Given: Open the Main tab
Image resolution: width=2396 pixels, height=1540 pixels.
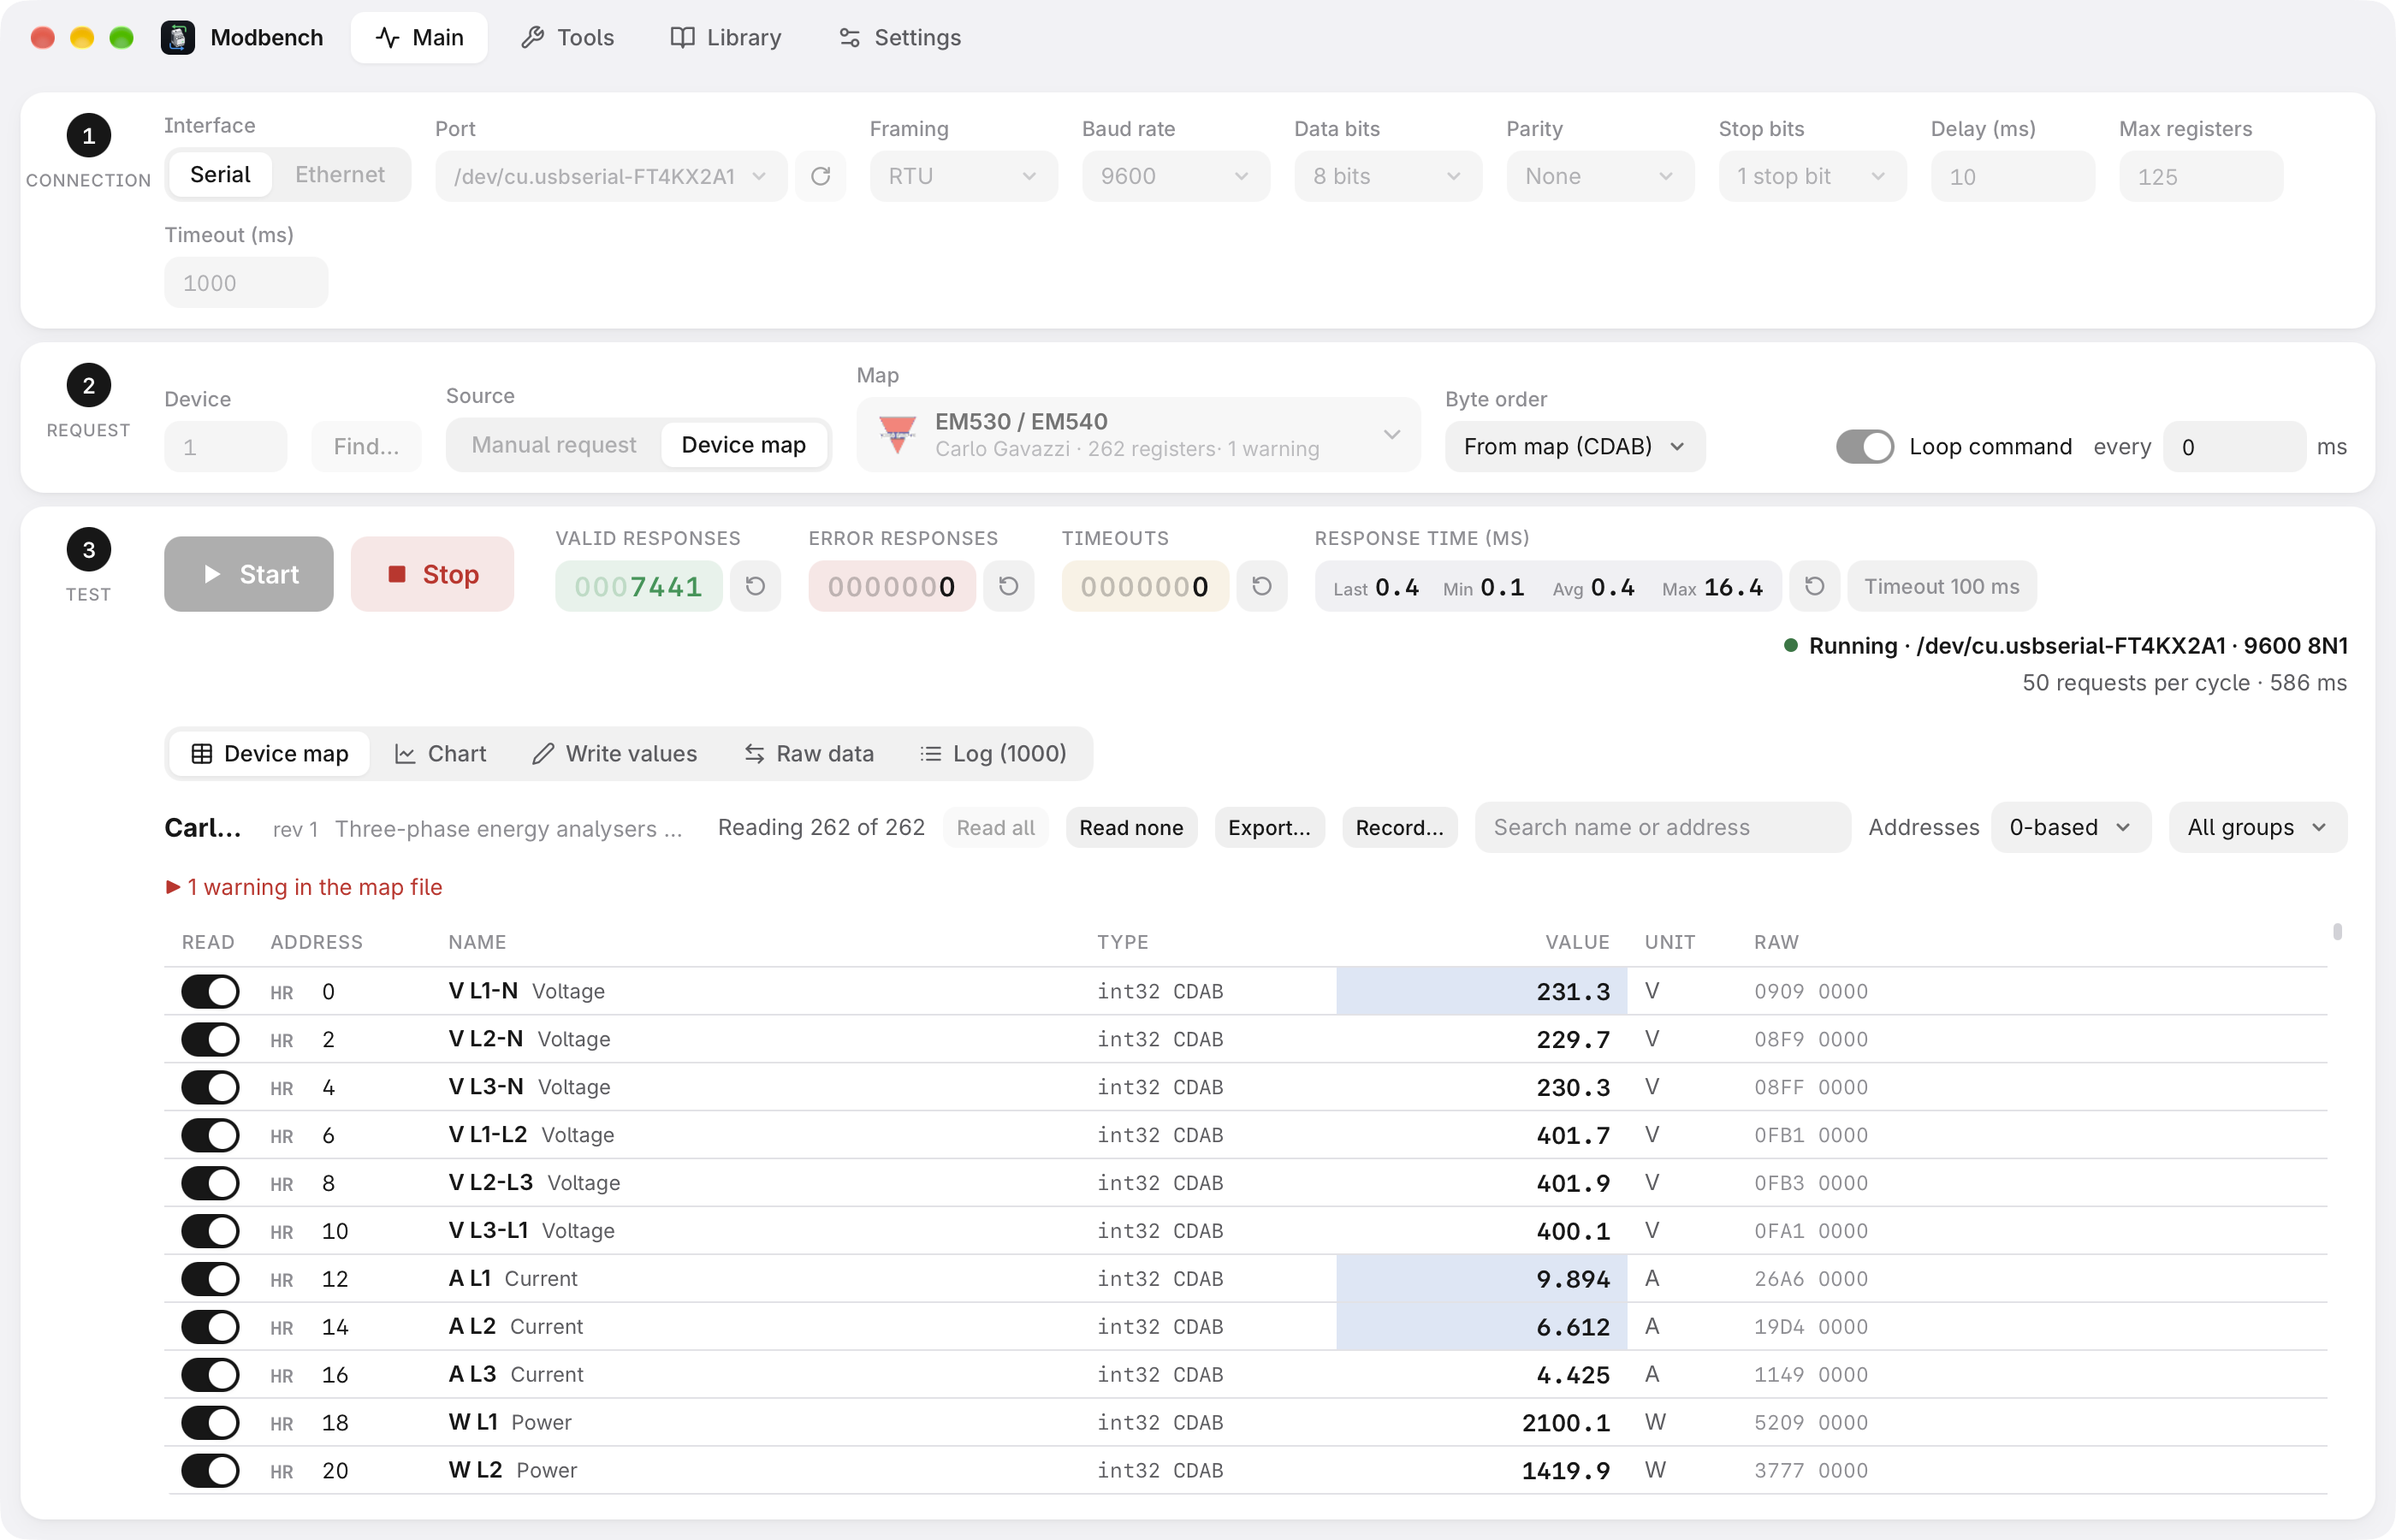Looking at the screenshot, I should (x=419, y=38).
